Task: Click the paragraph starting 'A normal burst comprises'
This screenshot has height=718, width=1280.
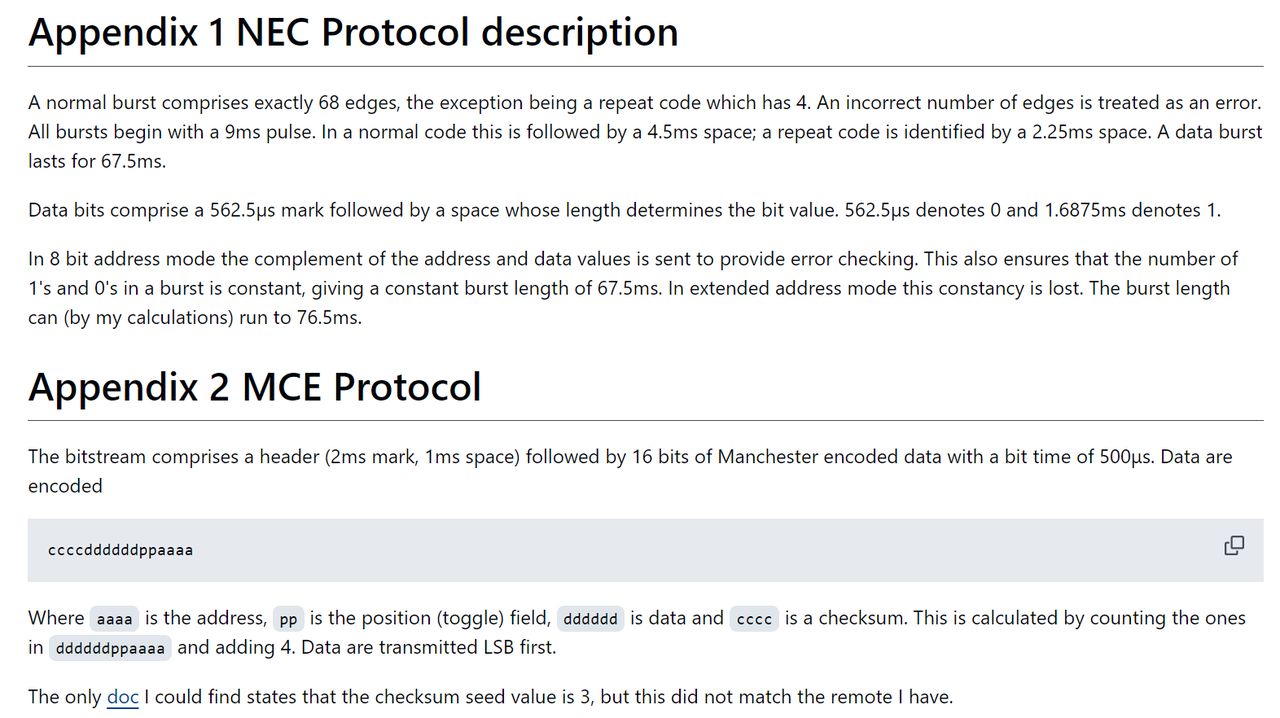Action: tap(645, 131)
